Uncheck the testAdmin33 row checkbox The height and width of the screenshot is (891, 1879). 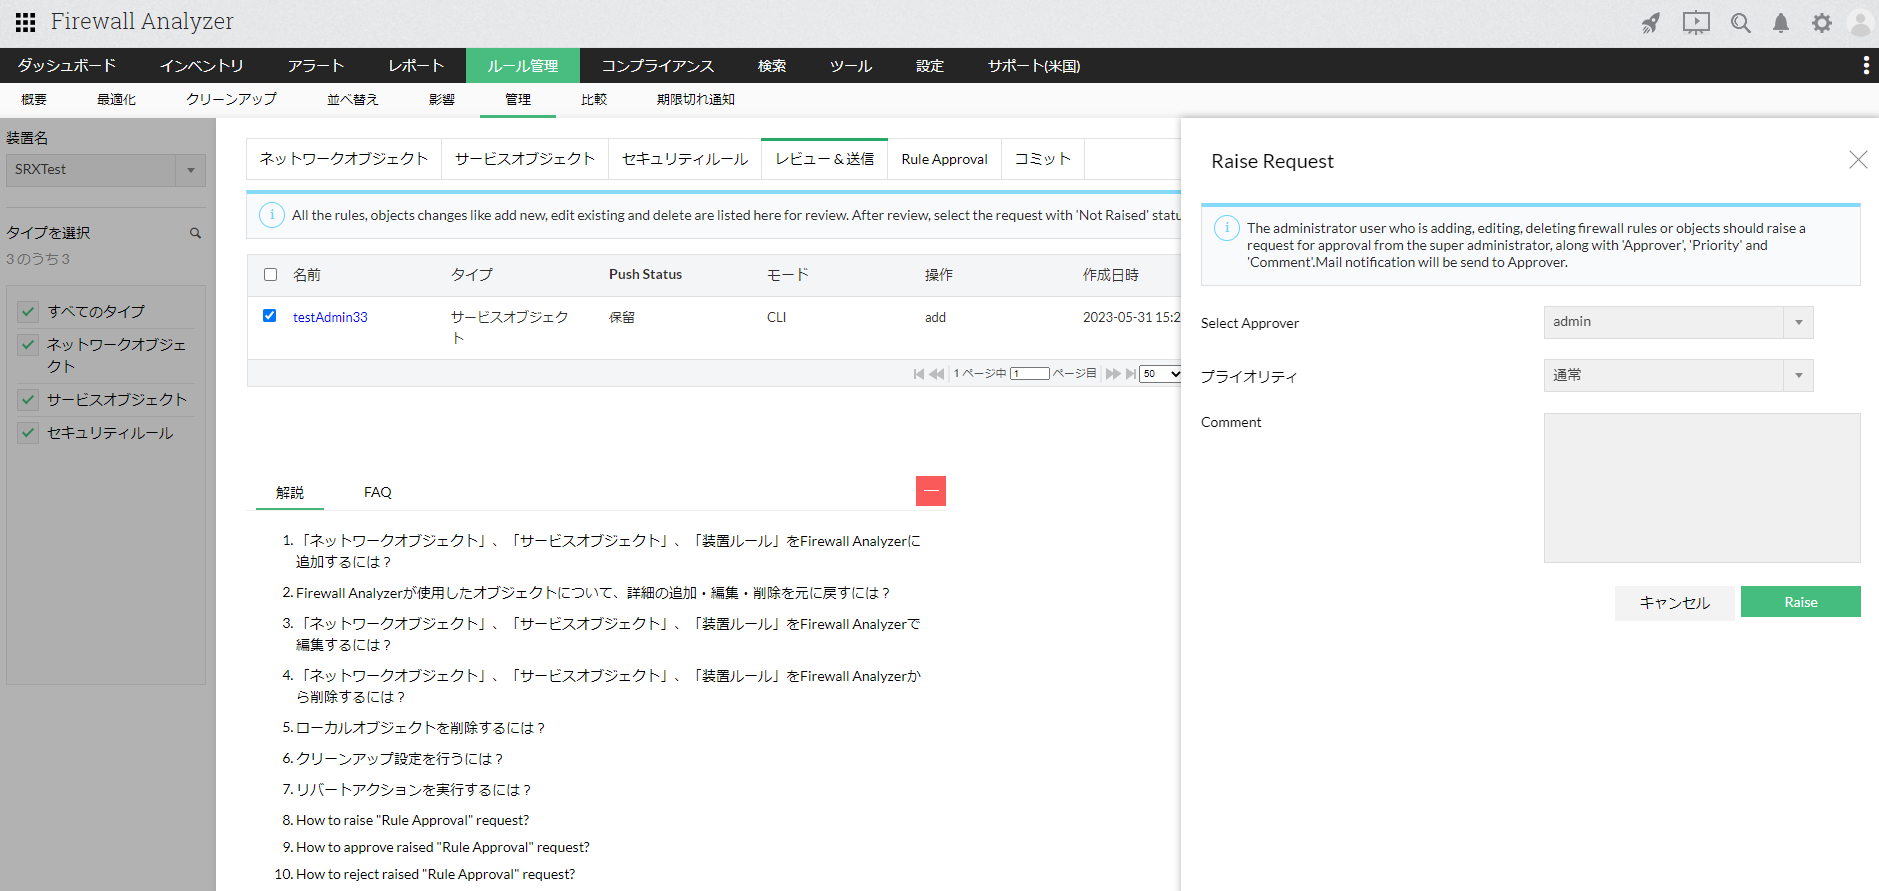click(x=269, y=316)
